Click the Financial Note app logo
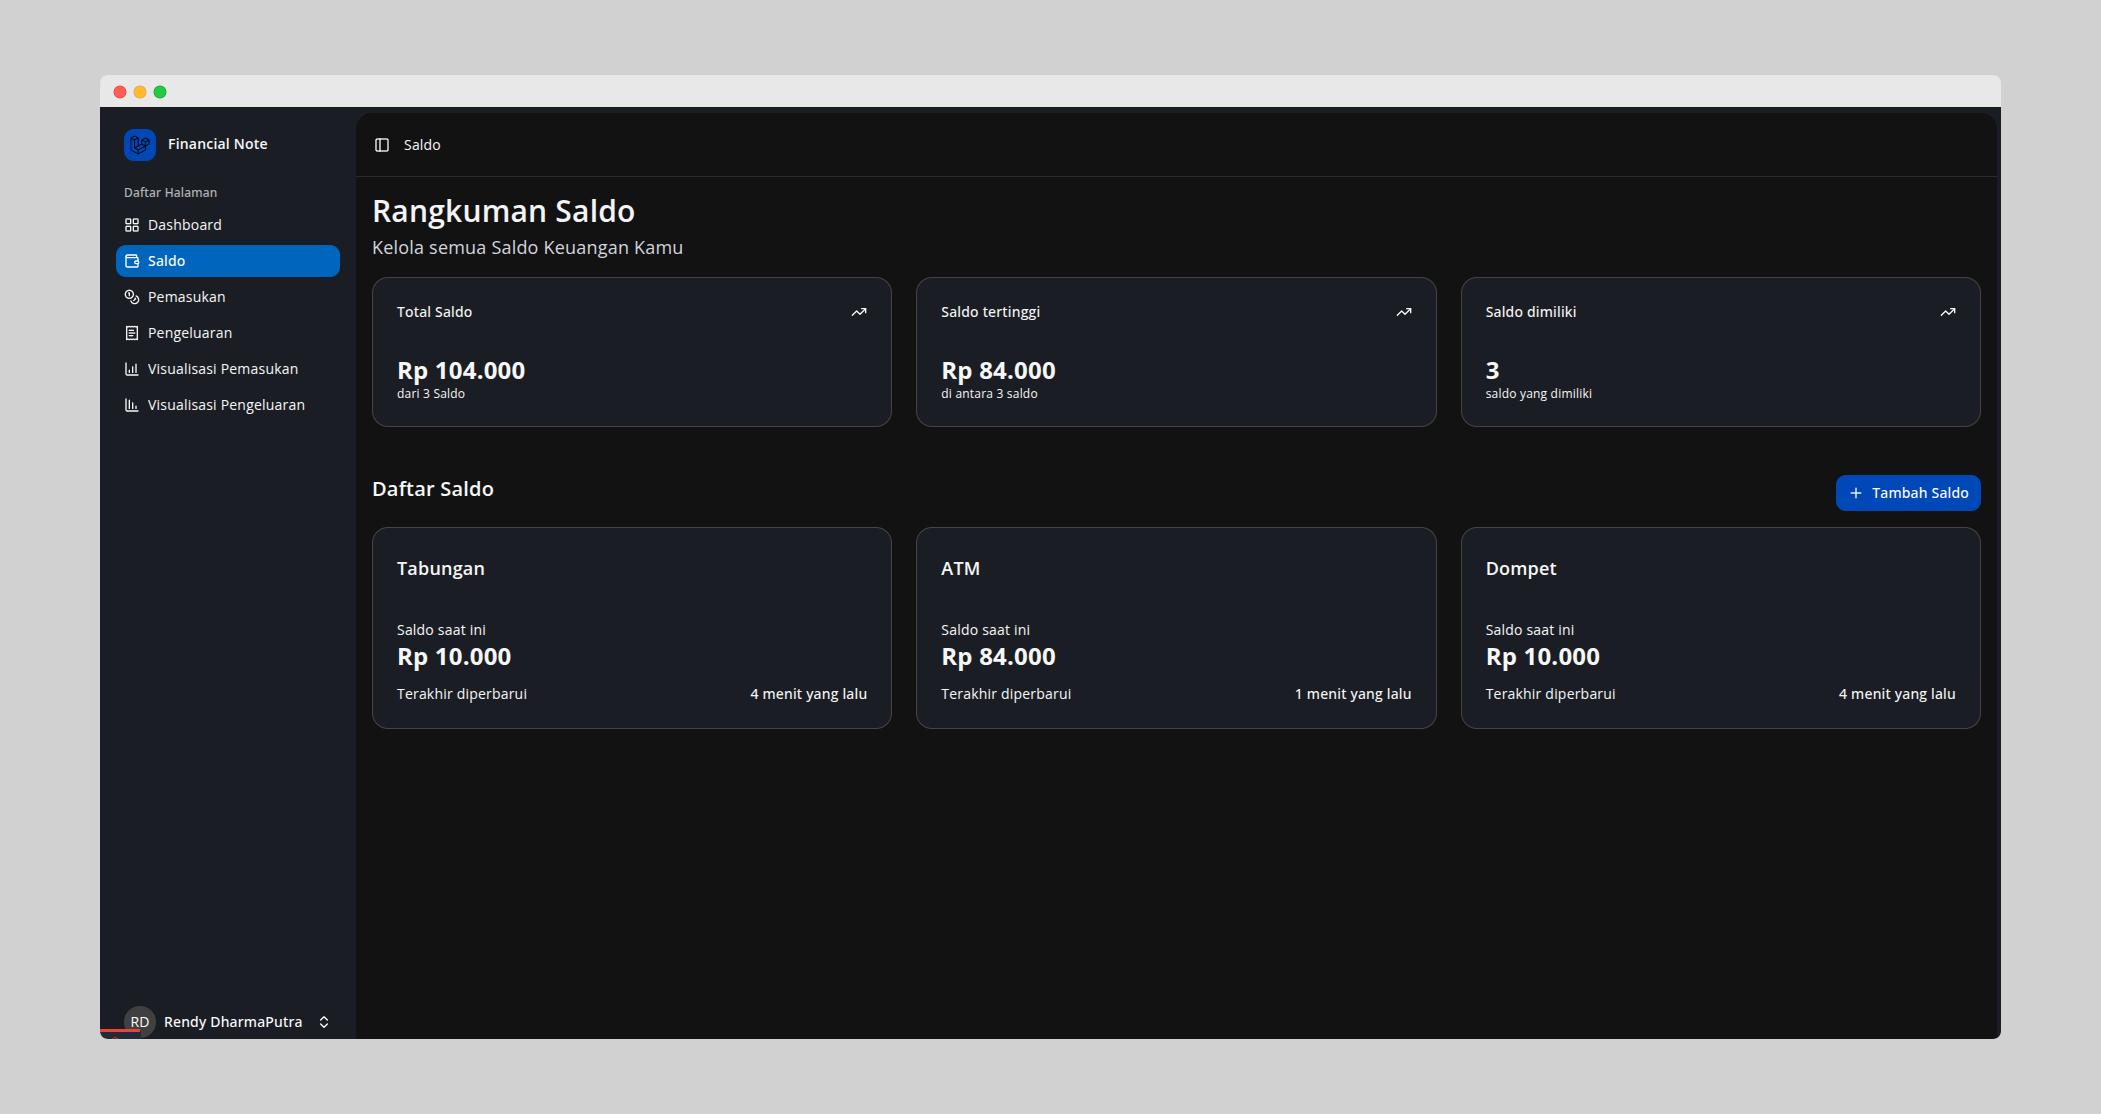The width and height of the screenshot is (2101, 1114). tap(140, 145)
